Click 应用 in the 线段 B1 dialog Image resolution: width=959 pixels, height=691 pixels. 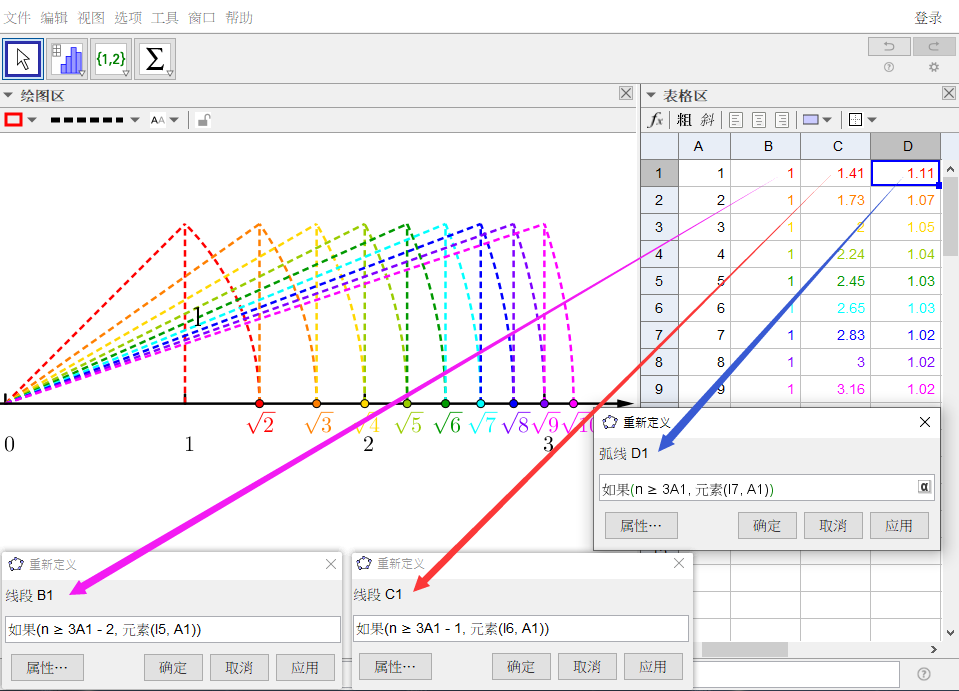click(x=305, y=667)
